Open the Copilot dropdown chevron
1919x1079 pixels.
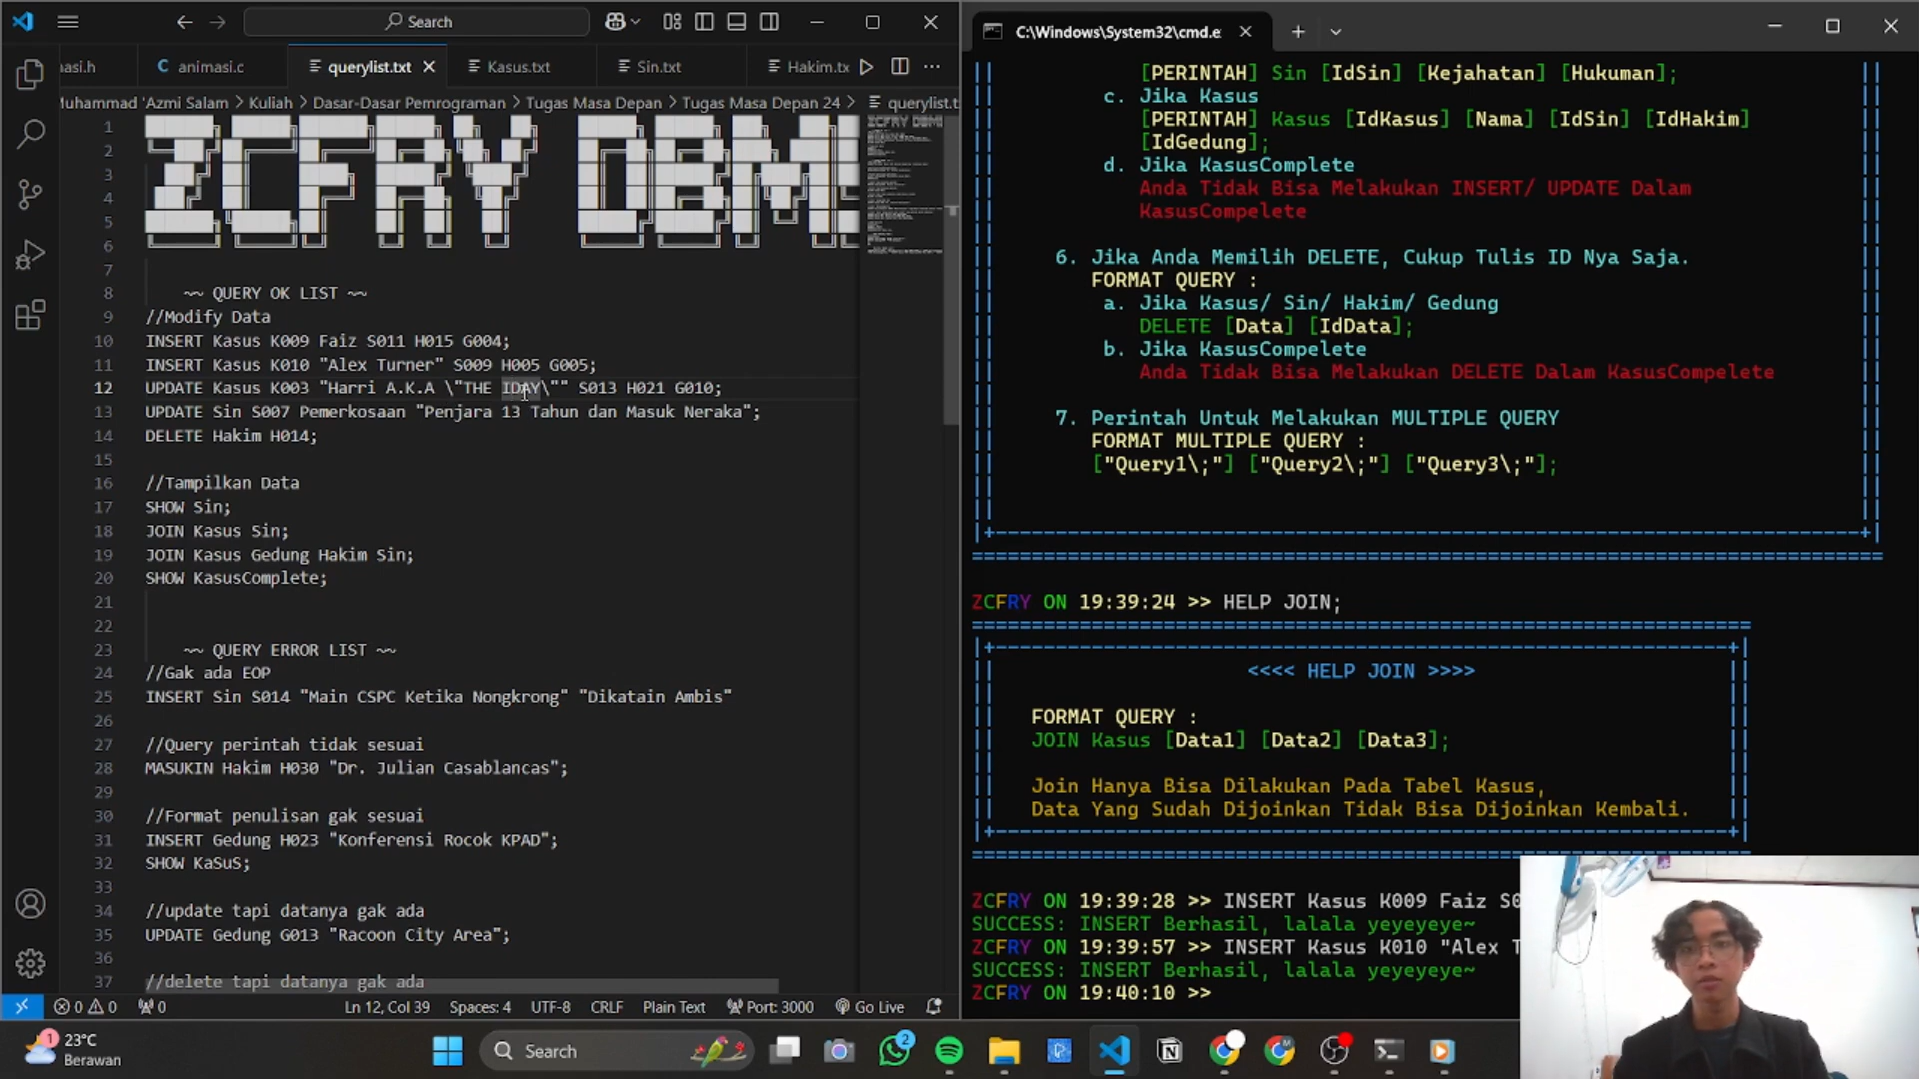[635, 21]
